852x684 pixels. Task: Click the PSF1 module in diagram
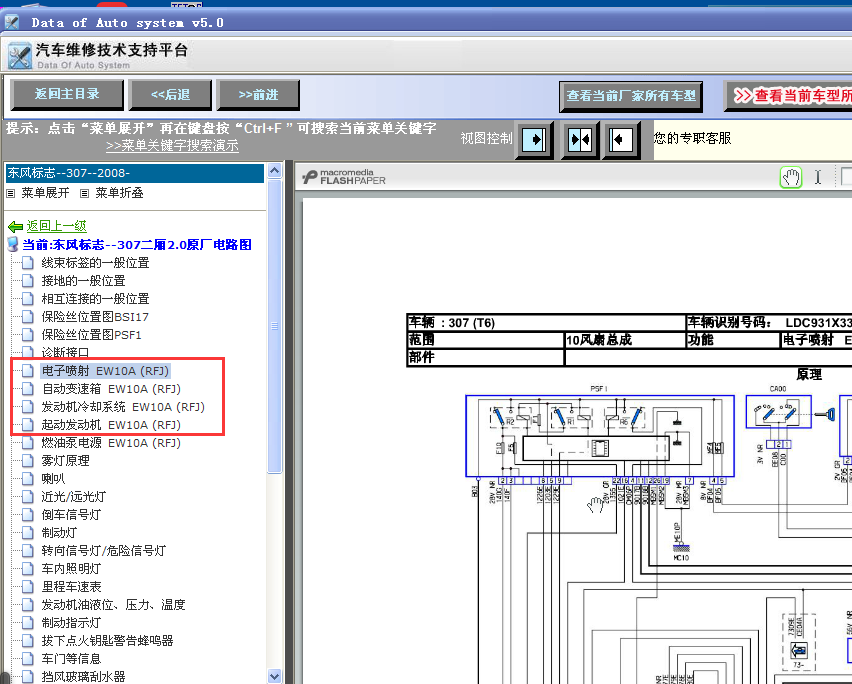coord(600,436)
